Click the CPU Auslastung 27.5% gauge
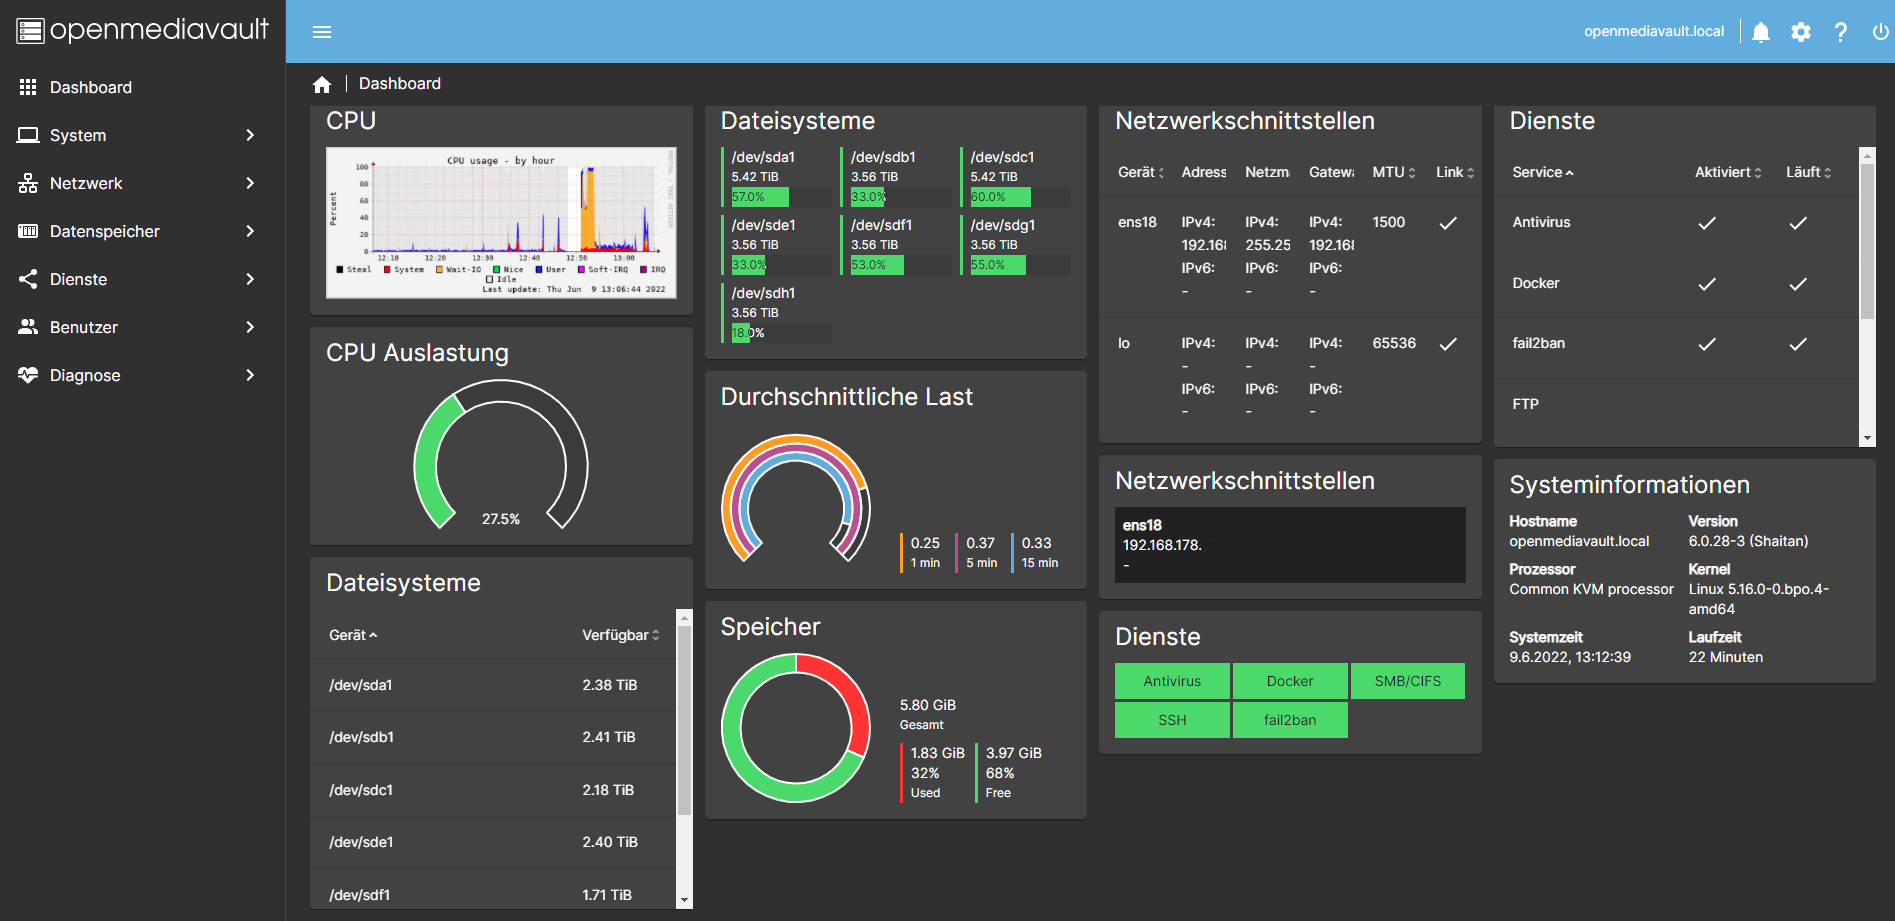Viewport: 1895px width, 921px height. point(501,454)
